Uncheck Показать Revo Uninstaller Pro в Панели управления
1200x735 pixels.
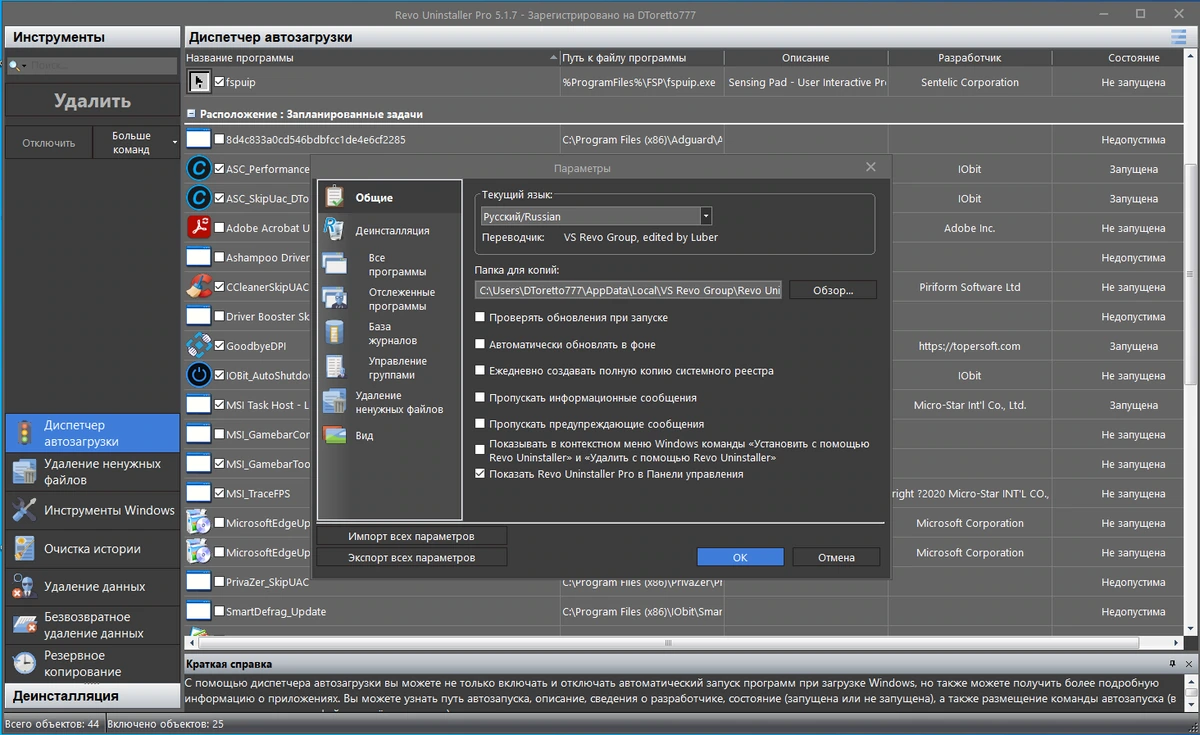(x=481, y=474)
